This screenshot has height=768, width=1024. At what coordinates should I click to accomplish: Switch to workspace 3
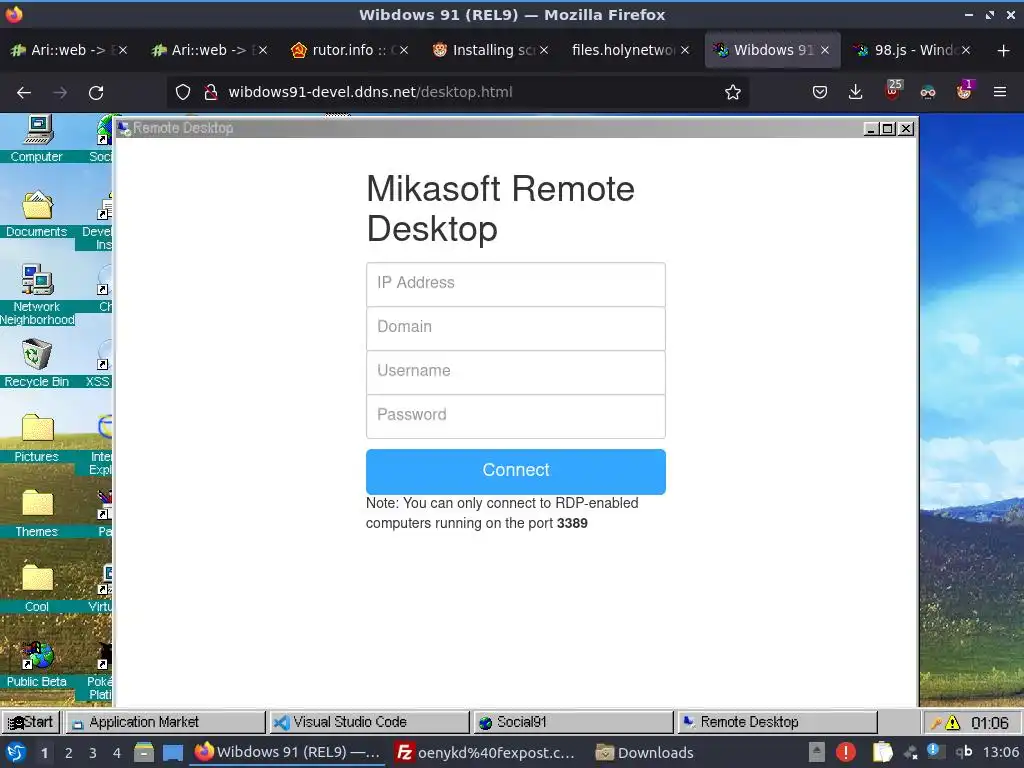(93, 753)
